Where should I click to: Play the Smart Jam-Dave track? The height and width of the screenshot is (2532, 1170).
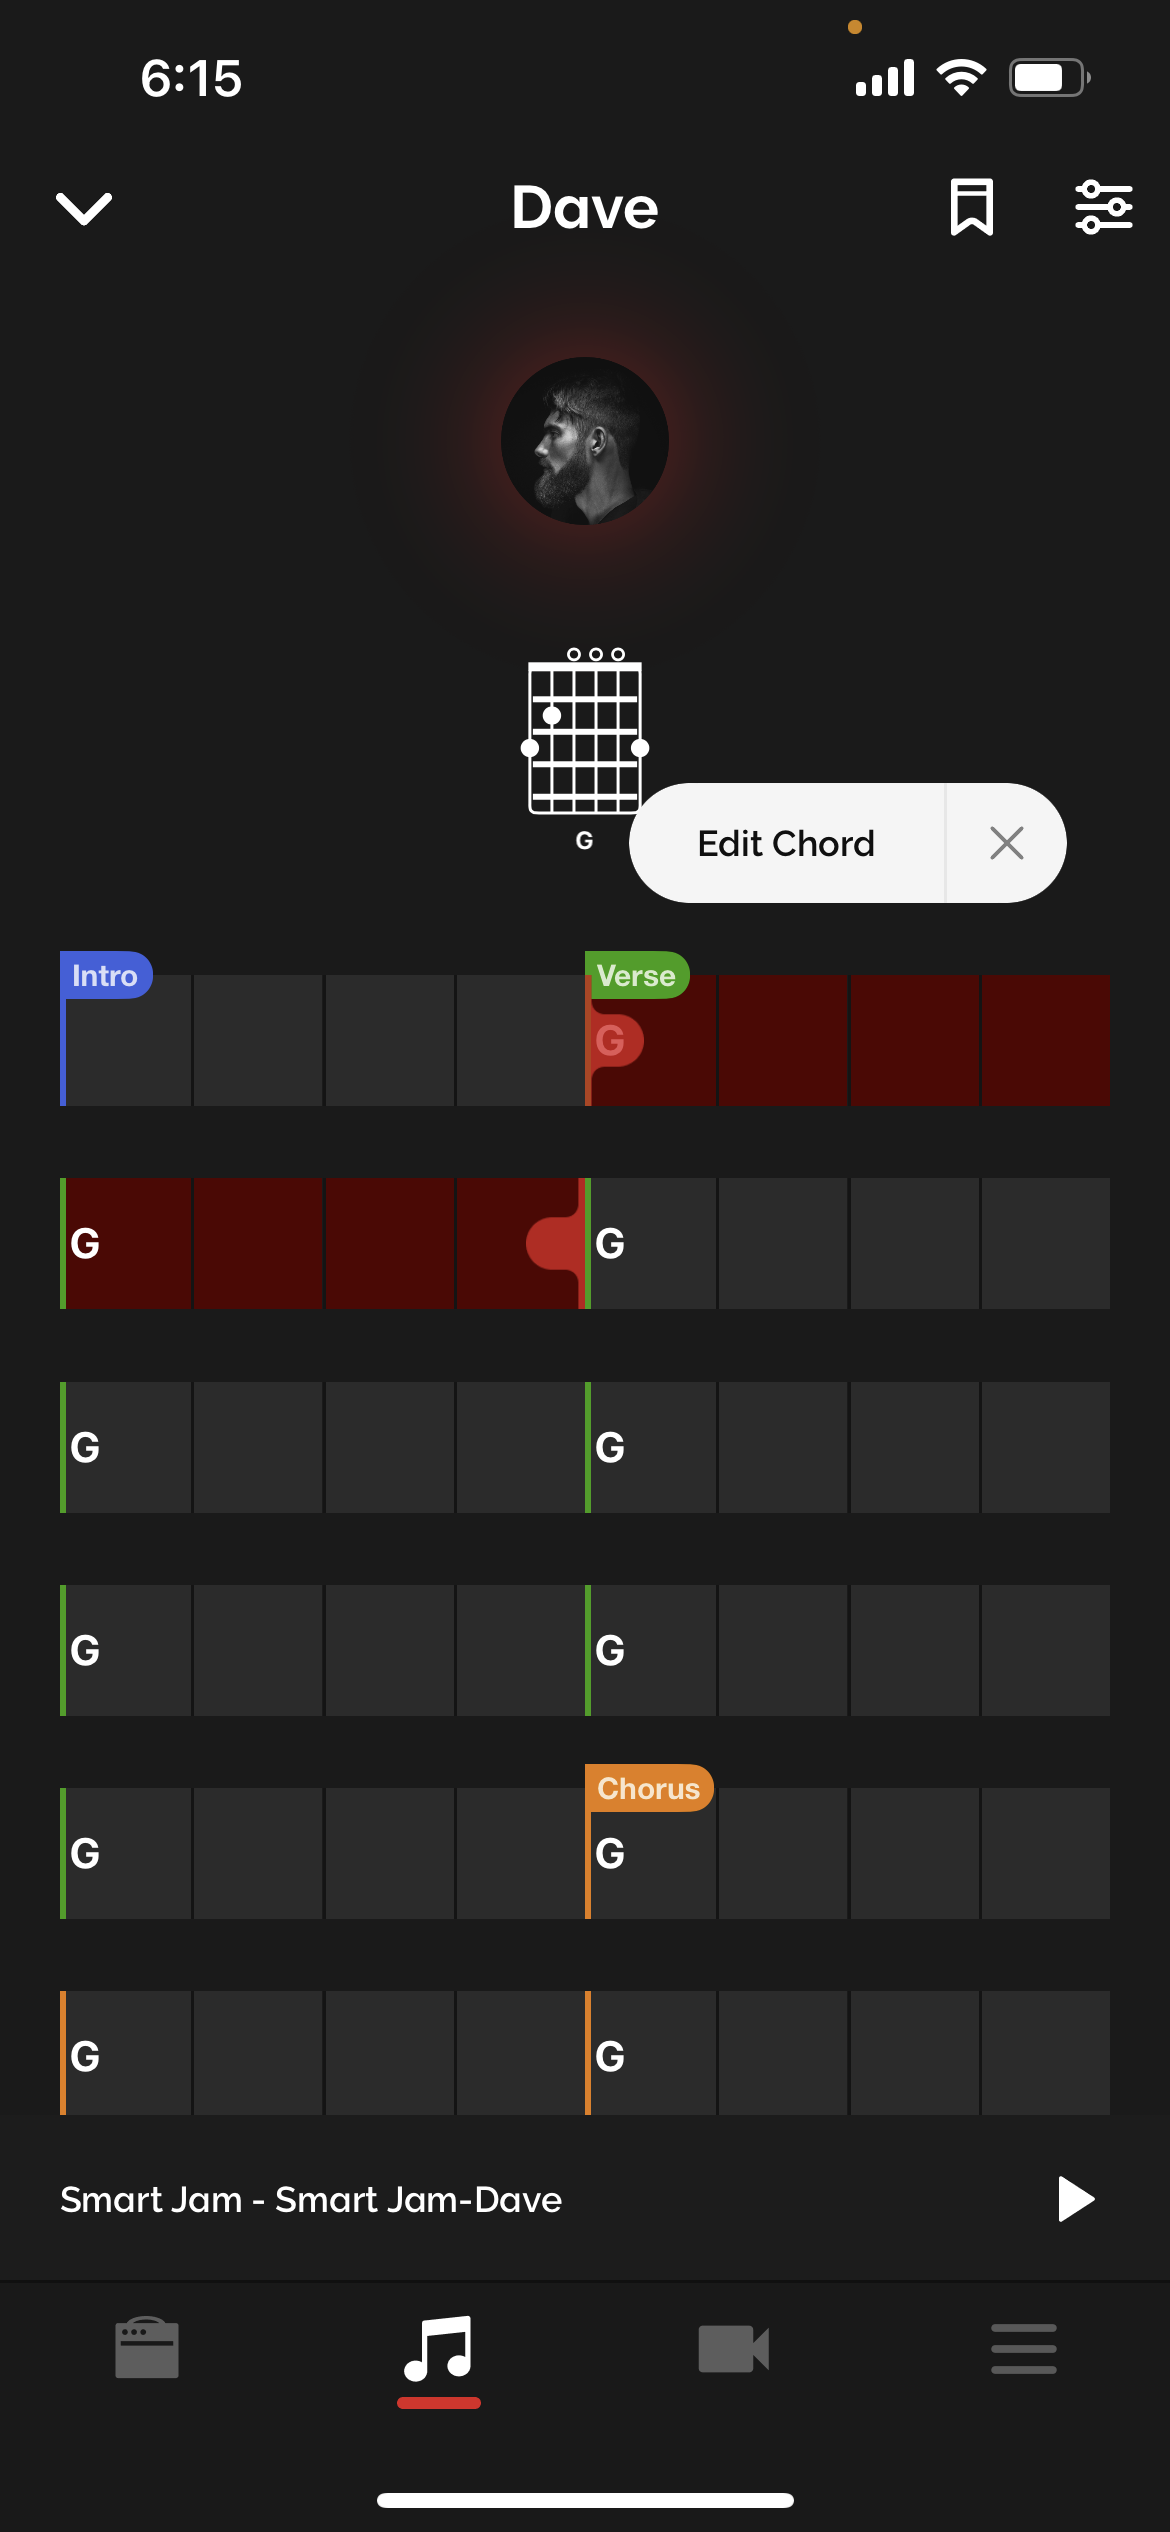1075,2199
